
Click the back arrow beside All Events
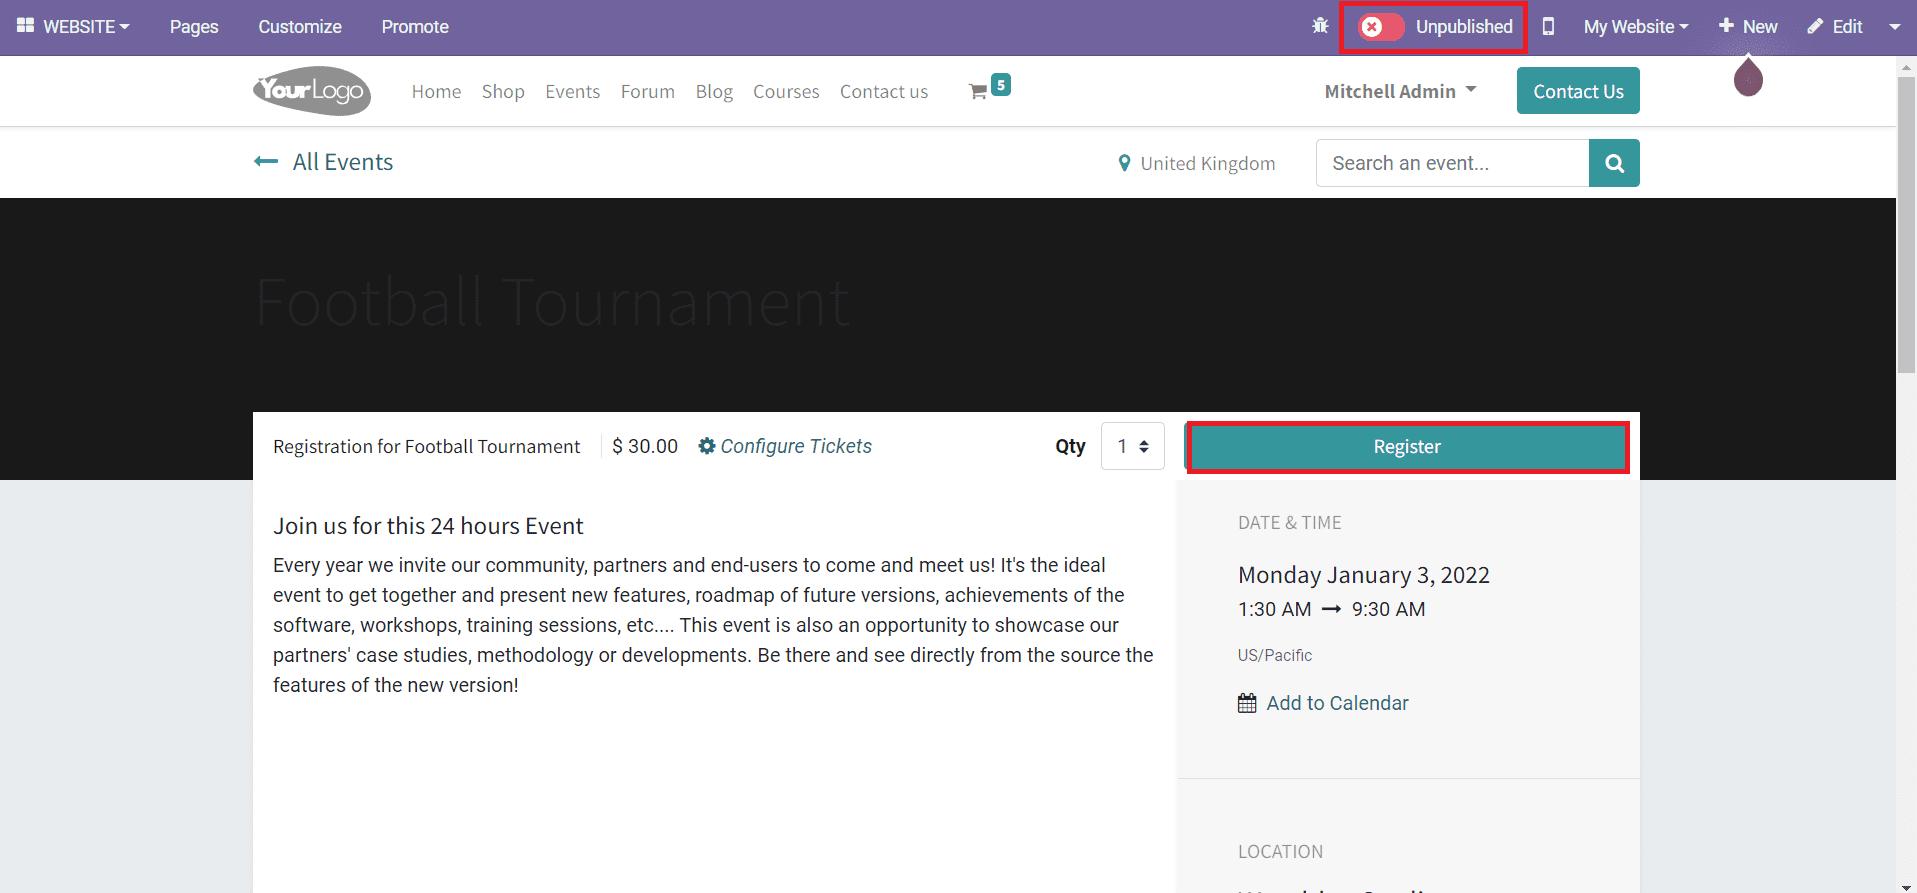pyautogui.click(x=266, y=162)
